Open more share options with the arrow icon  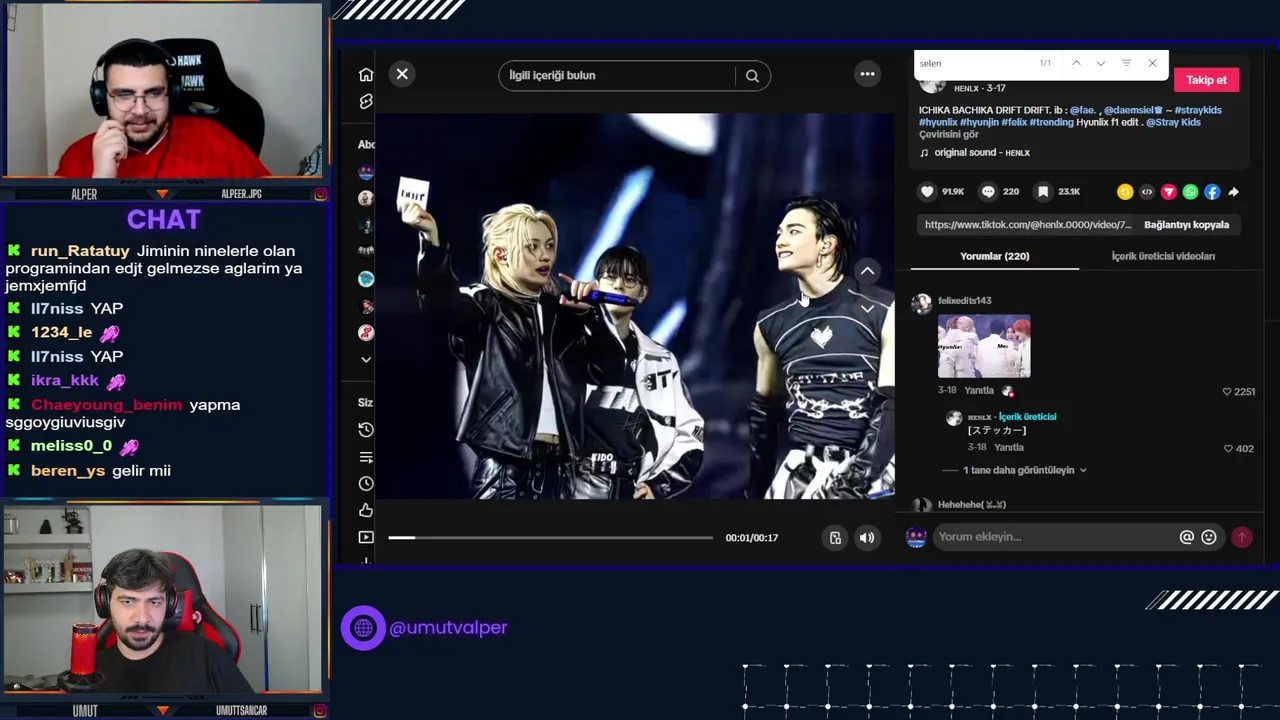tap(1234, 192)
